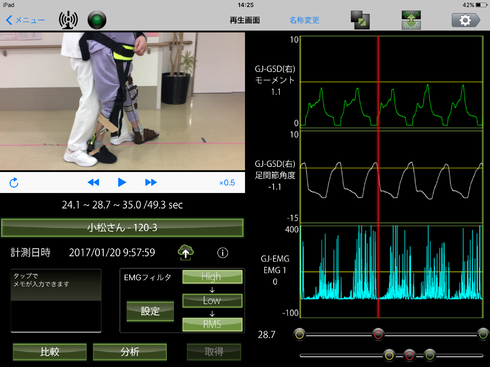Toggle the RMS EMG filter
Screen dimensions: 490x367
(212, 324)
